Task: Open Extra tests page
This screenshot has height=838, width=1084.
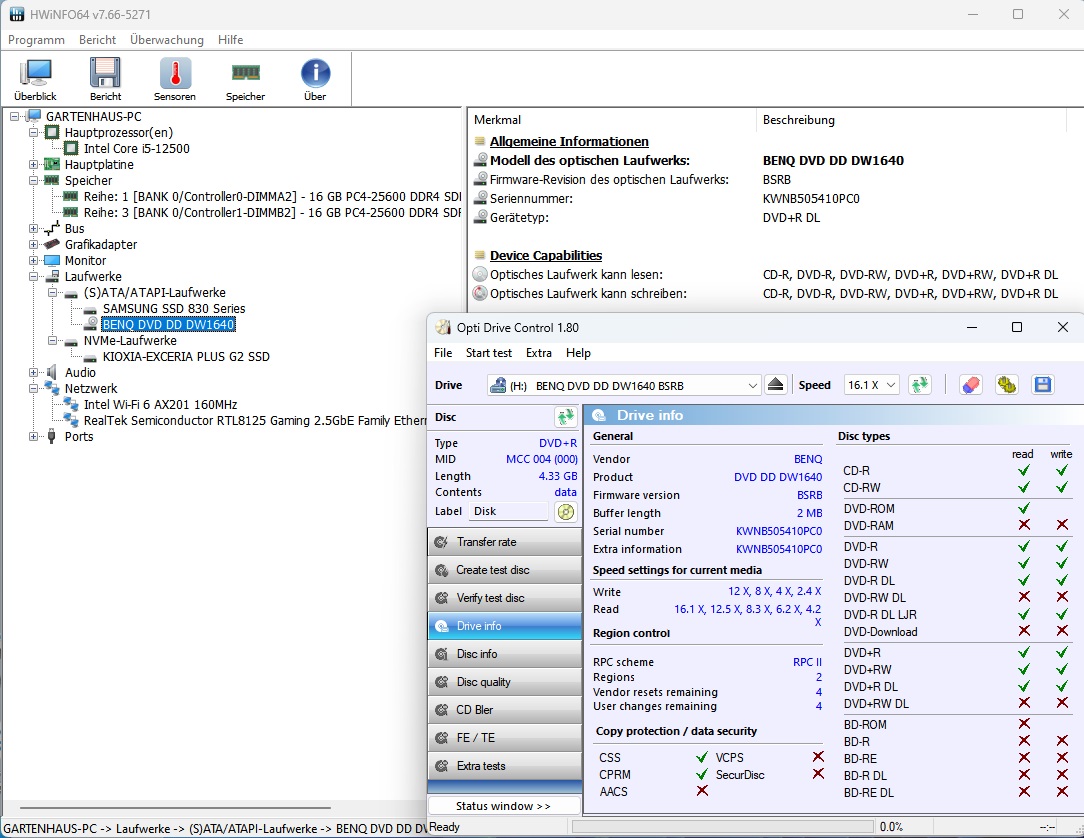Action: tap(505, 766)
